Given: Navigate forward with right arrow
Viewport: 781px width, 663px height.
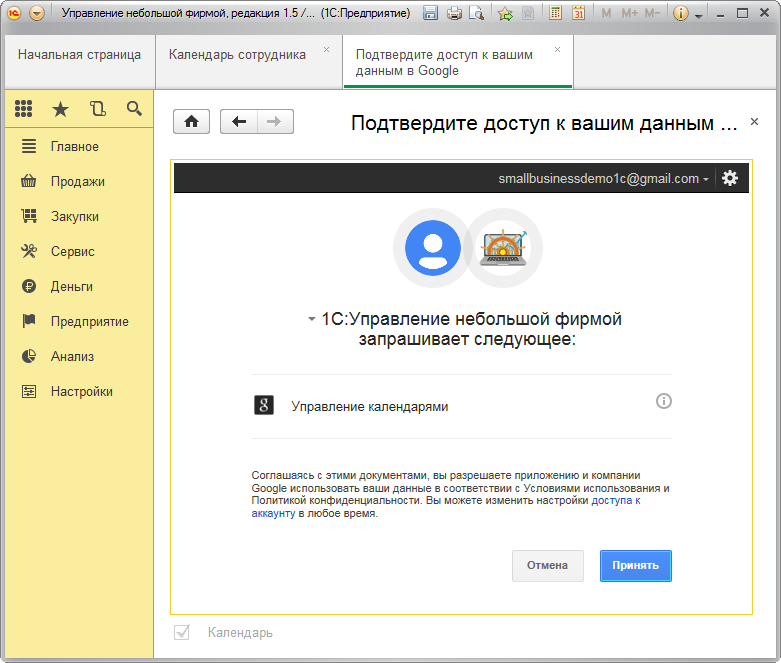Looking at the screenshot, I should click(275, 122).
